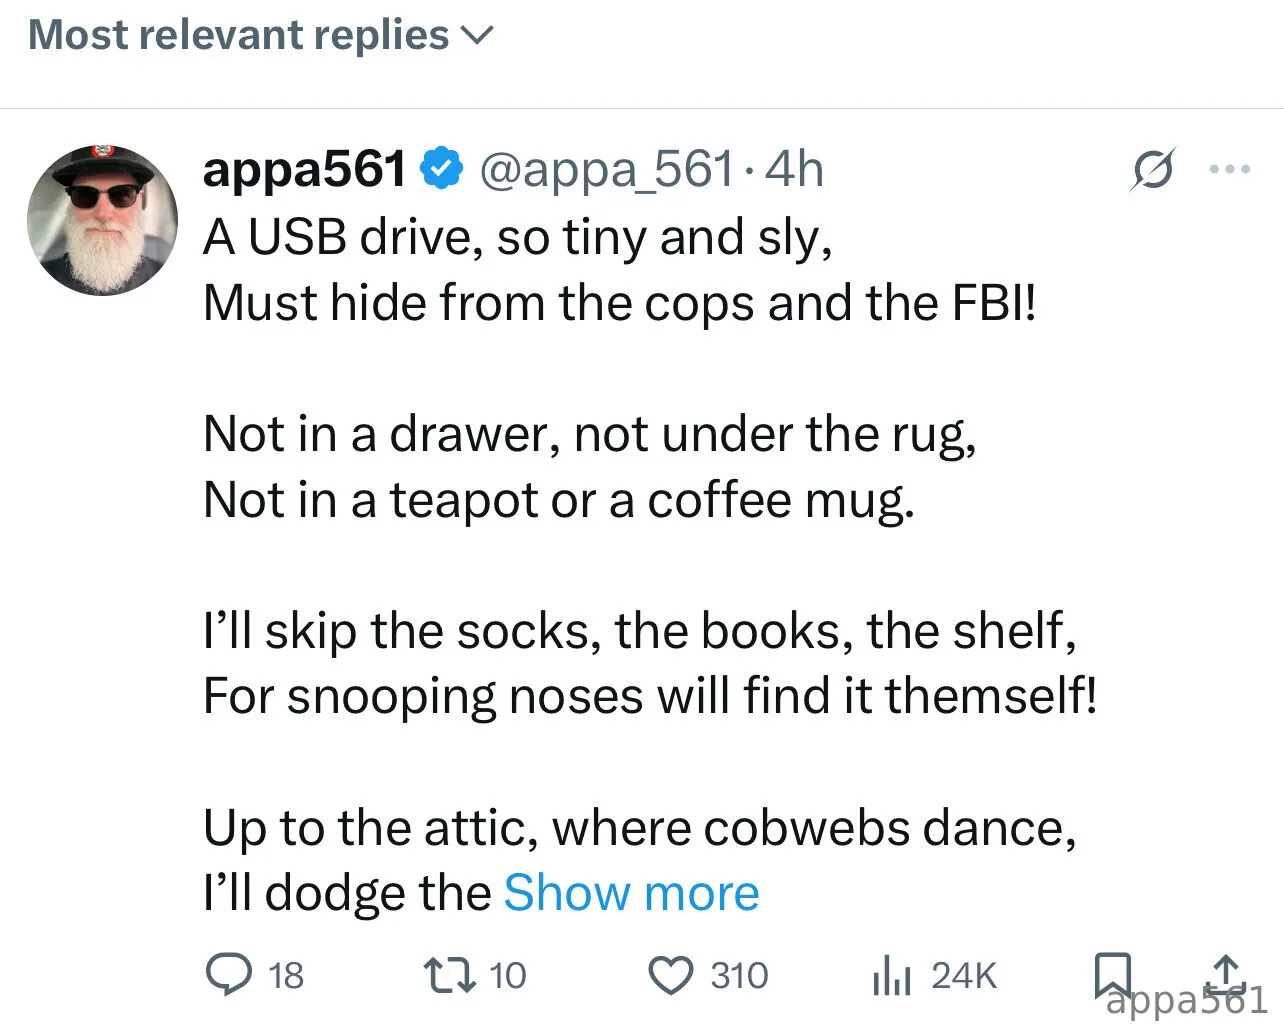
Task: Click the 24K view count
Action: (964, 976)
